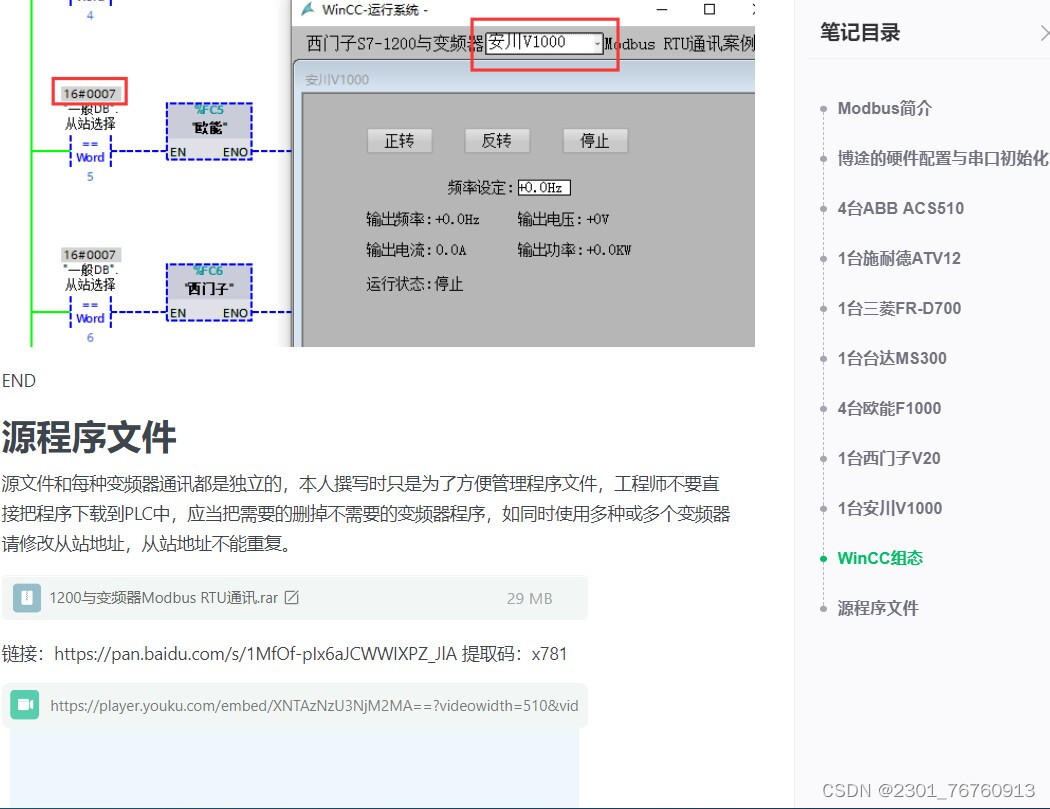Viewport: 1050px width, 809px height.
Task: Click the pan.baidu.com share link text
Action: [x=255, y=654]
